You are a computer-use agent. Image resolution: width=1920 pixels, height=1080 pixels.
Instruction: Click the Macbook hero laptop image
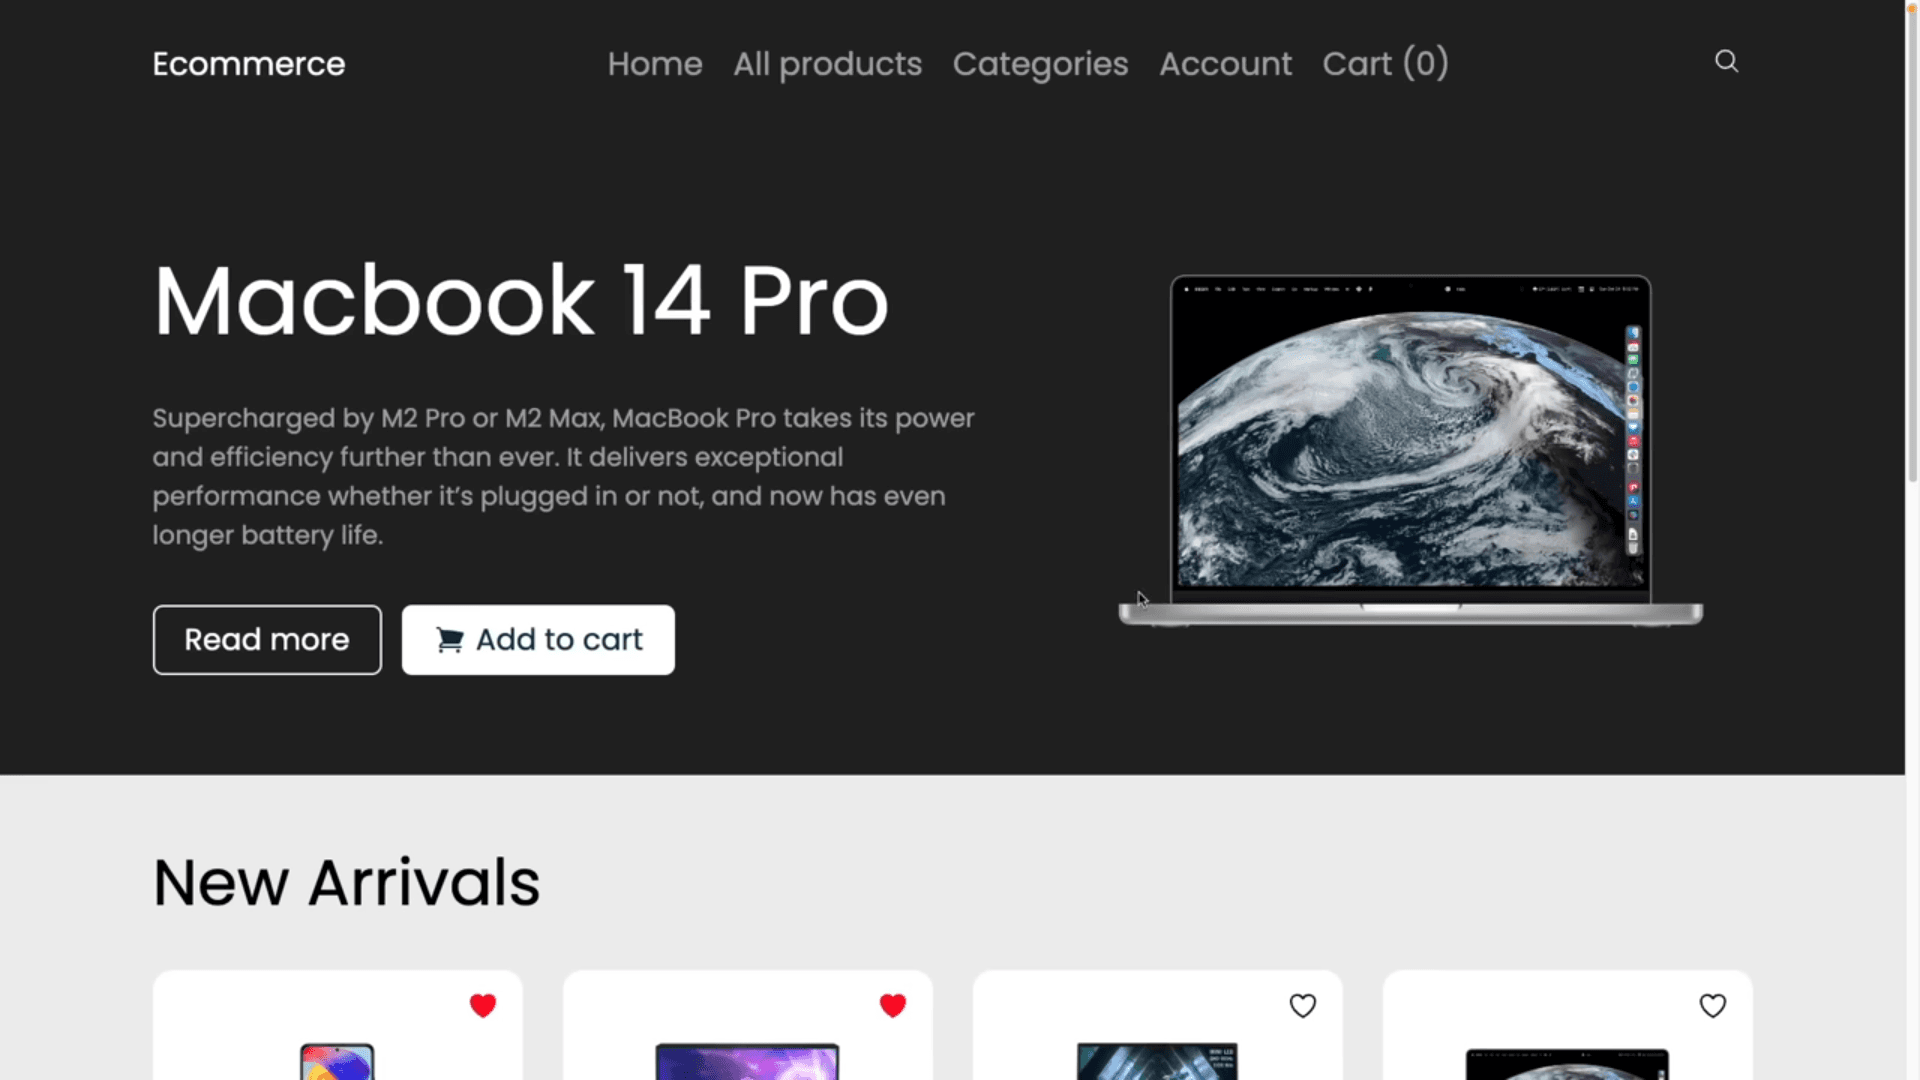point(1410,450)
